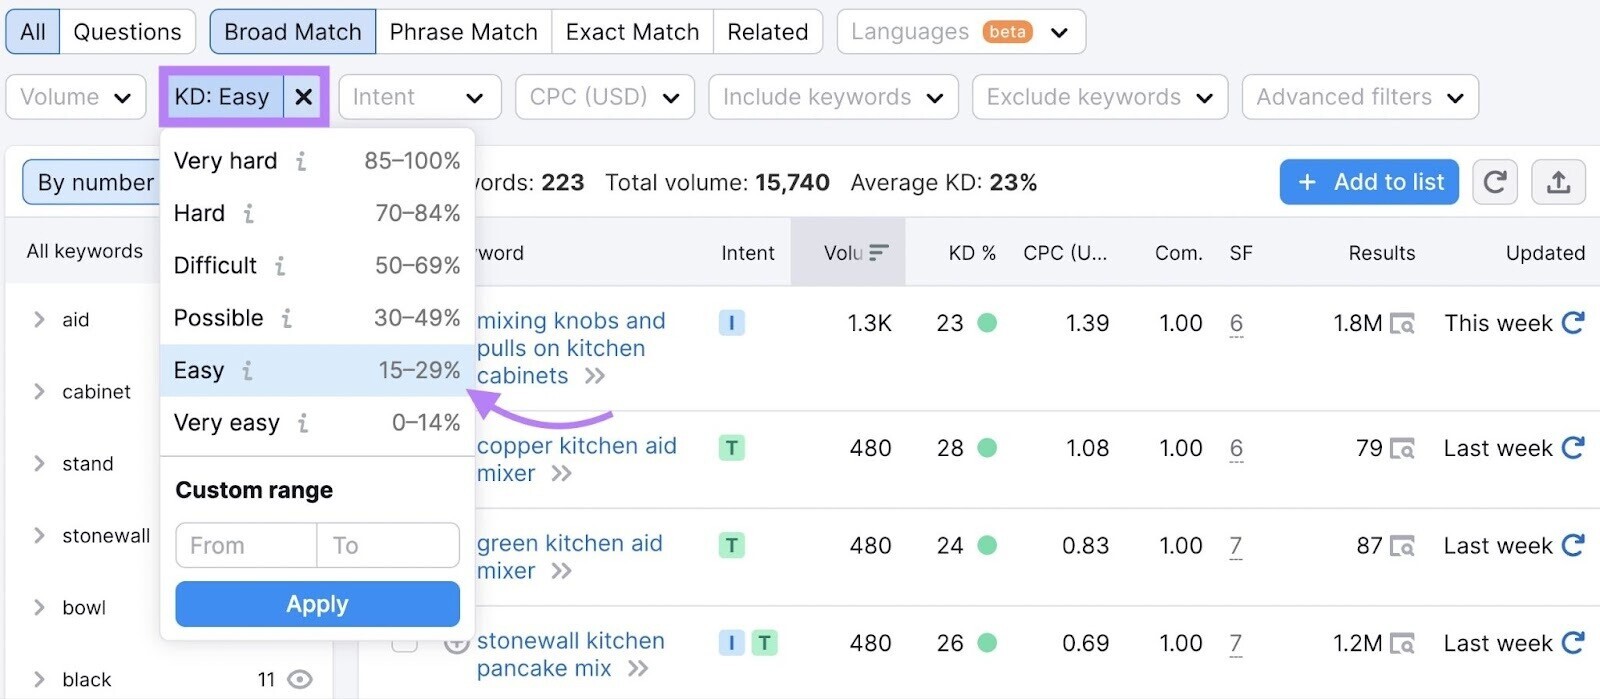This screenshot has height=699, width=1600.
Task: Click double arrow after green kitchen aid mixer
Action: pyautogui.click(x=562, y=571)
